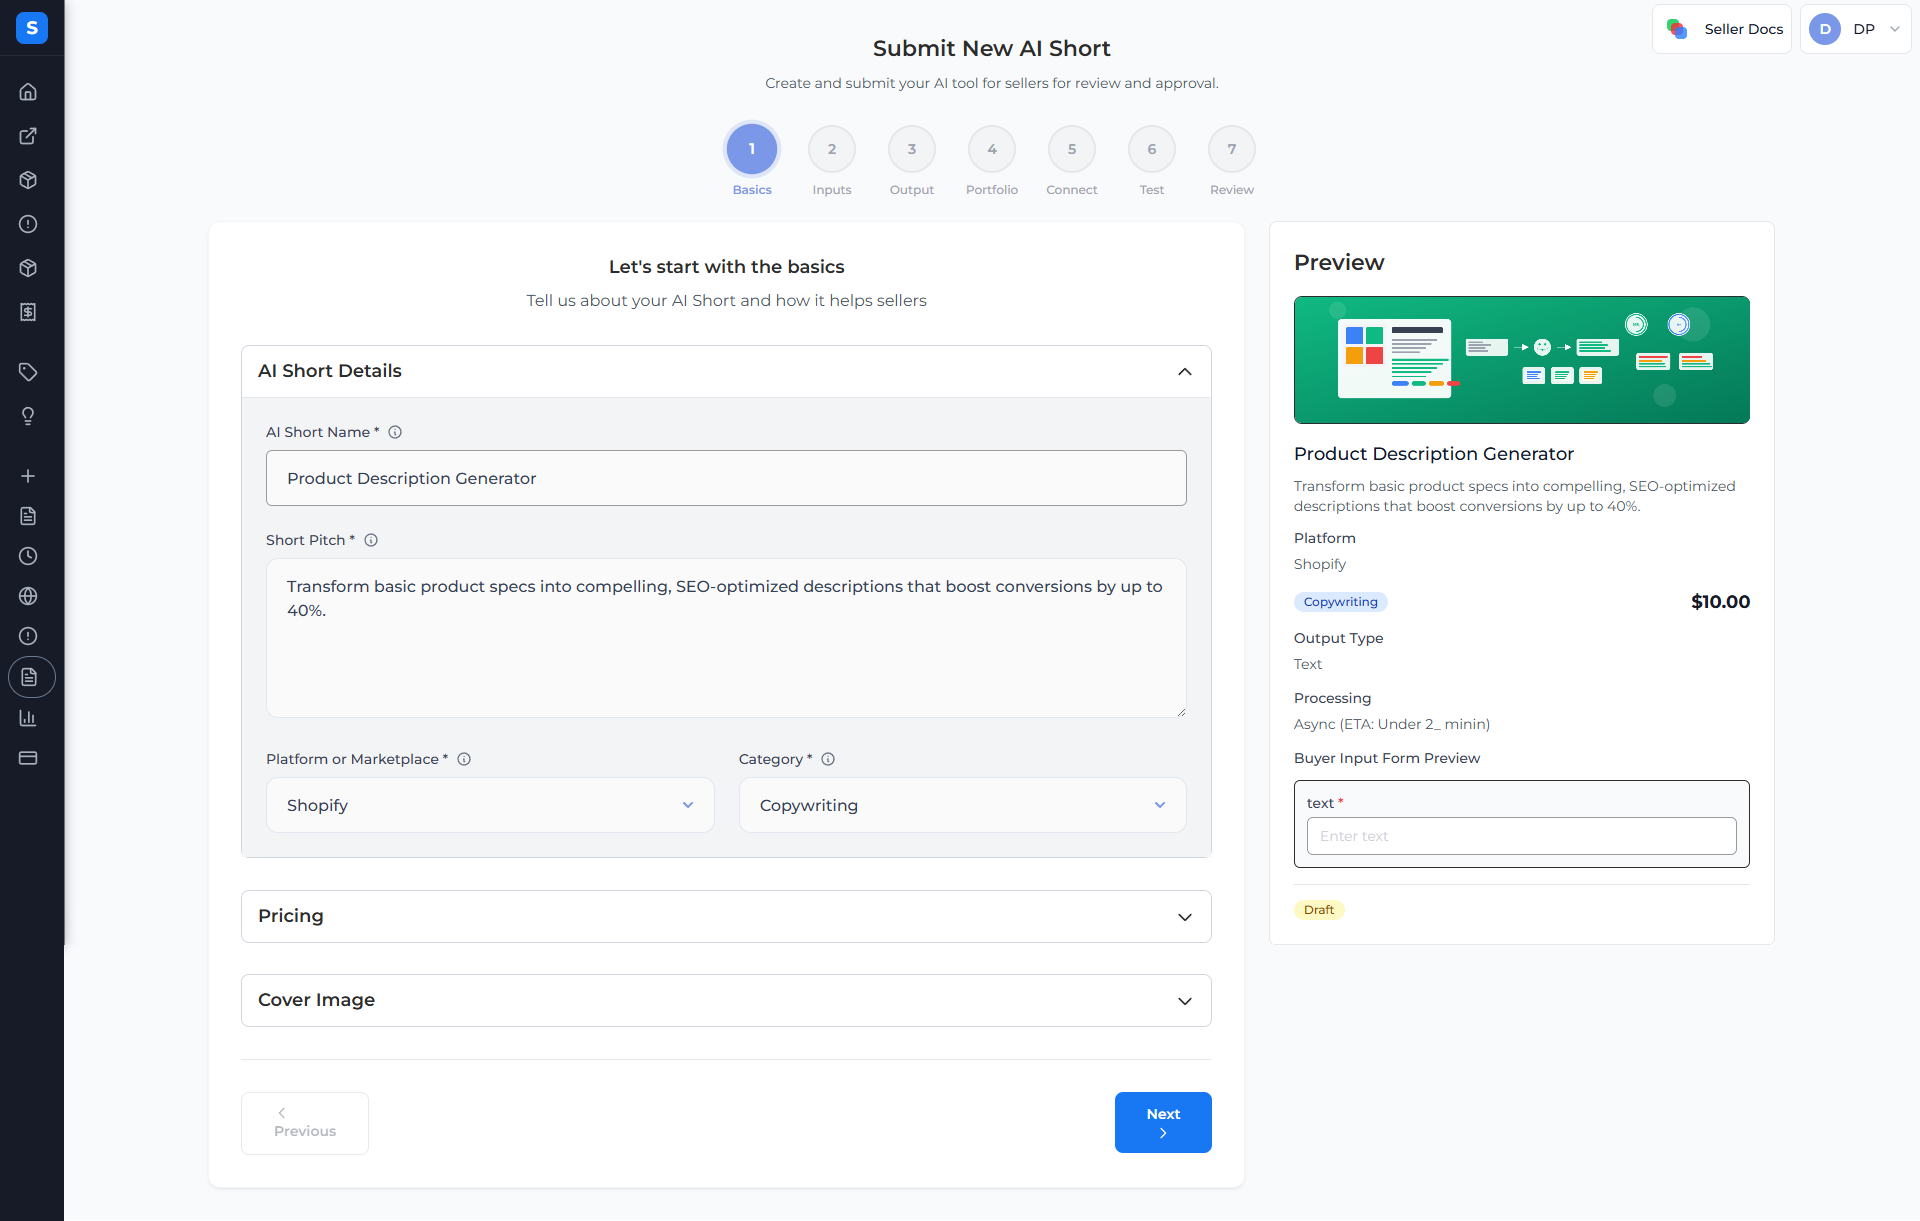Expand the Cover Image section

(726, 1000)
